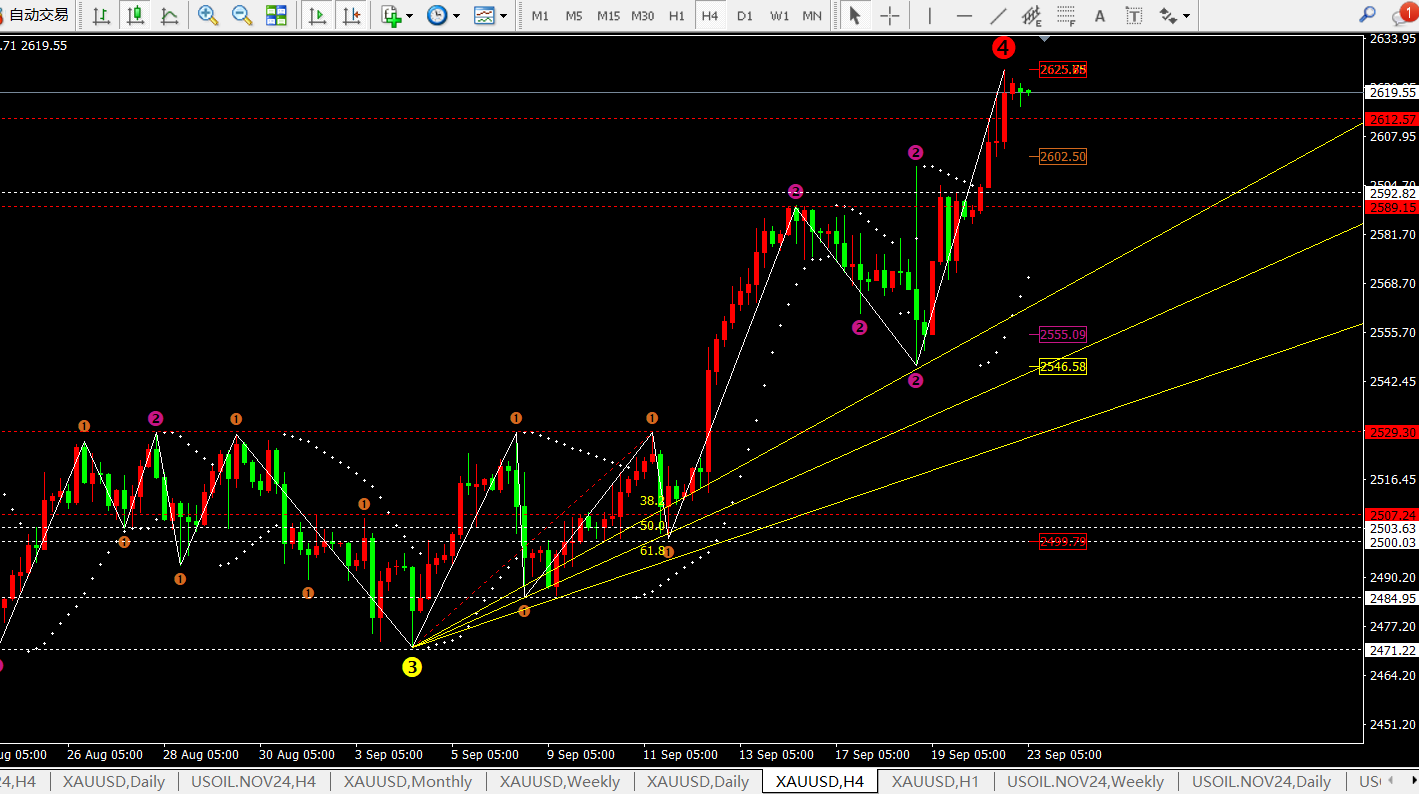Switch chart to bar chart mode

pos(101,15)
